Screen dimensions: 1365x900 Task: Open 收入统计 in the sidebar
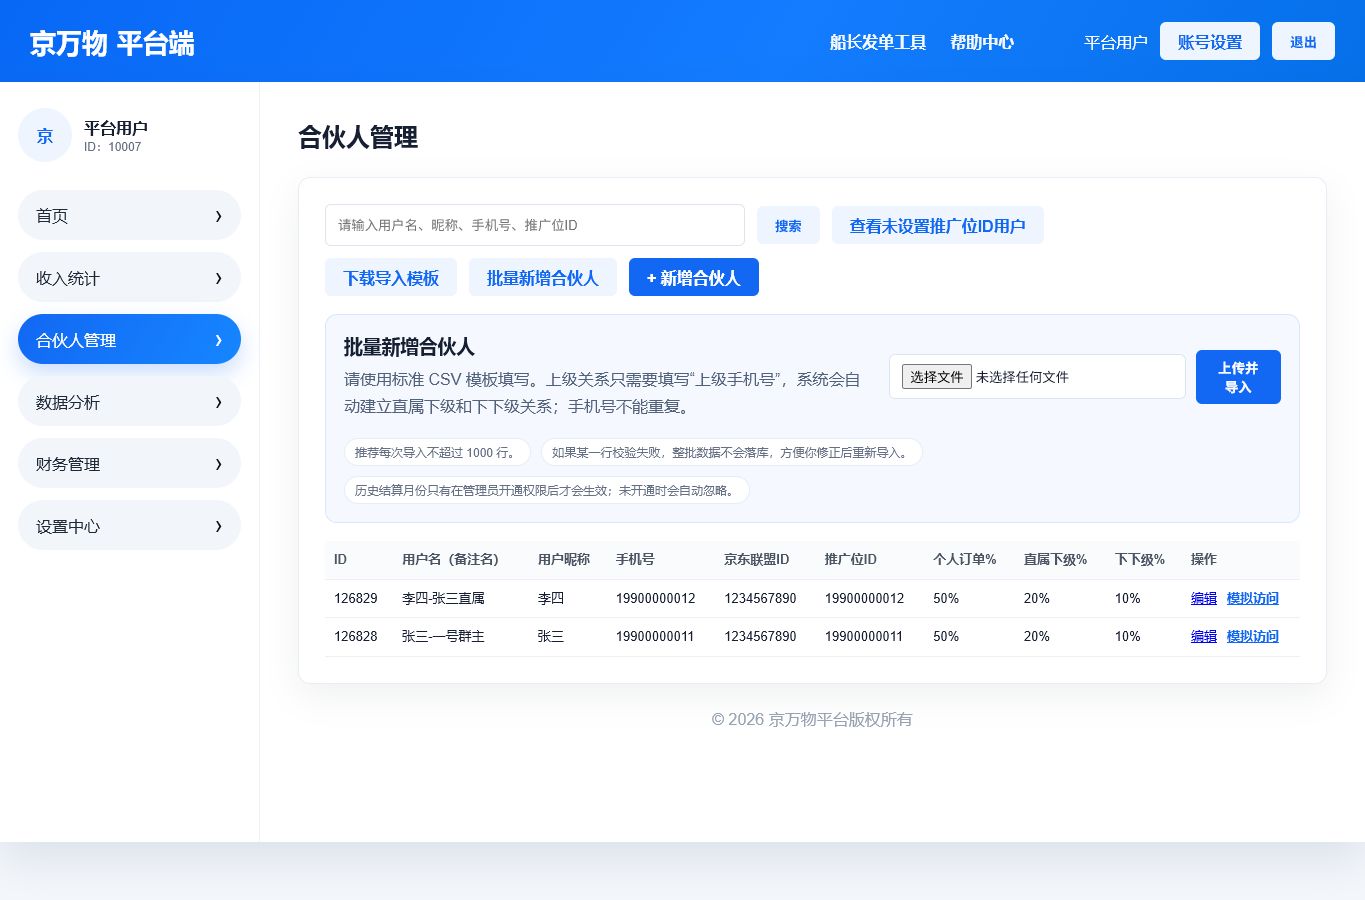point(129,278)
